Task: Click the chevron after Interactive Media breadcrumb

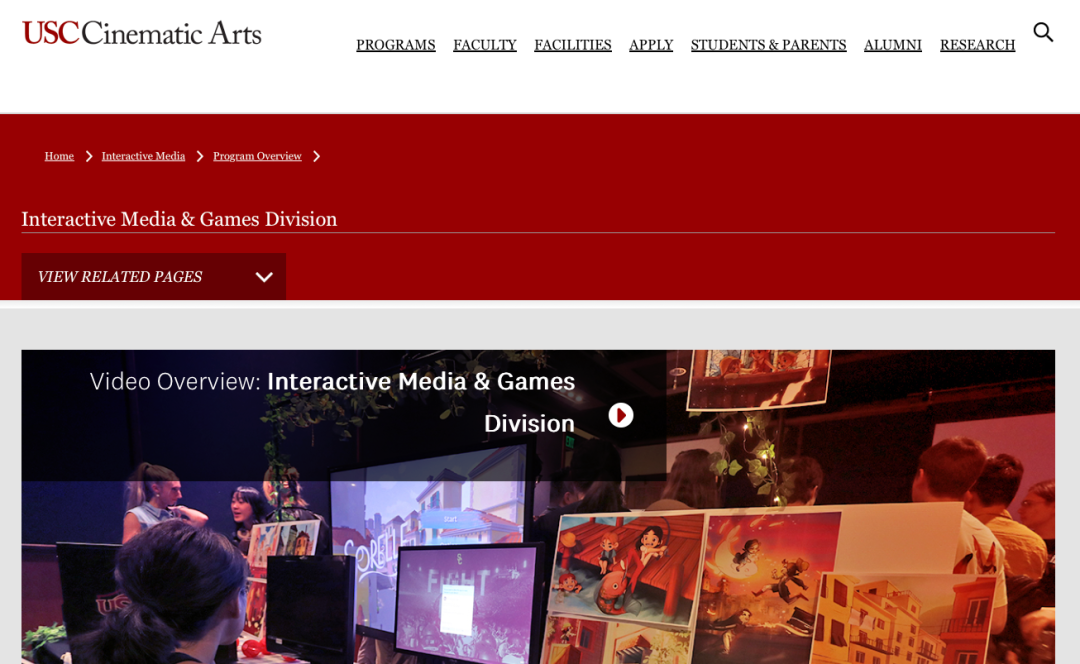Action: coord(200,156)
